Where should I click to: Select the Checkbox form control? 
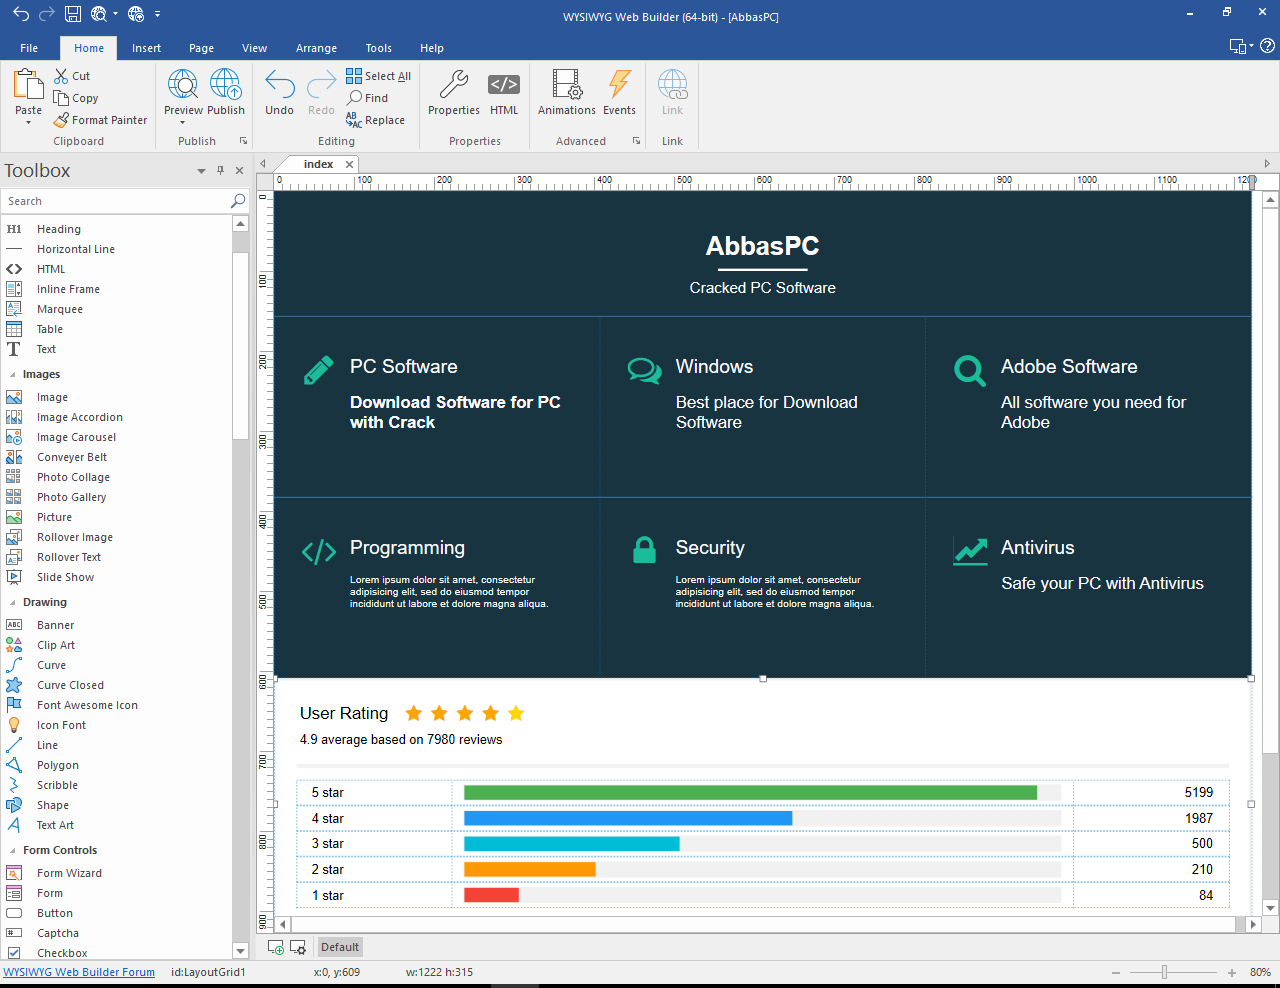click(61, 953)
